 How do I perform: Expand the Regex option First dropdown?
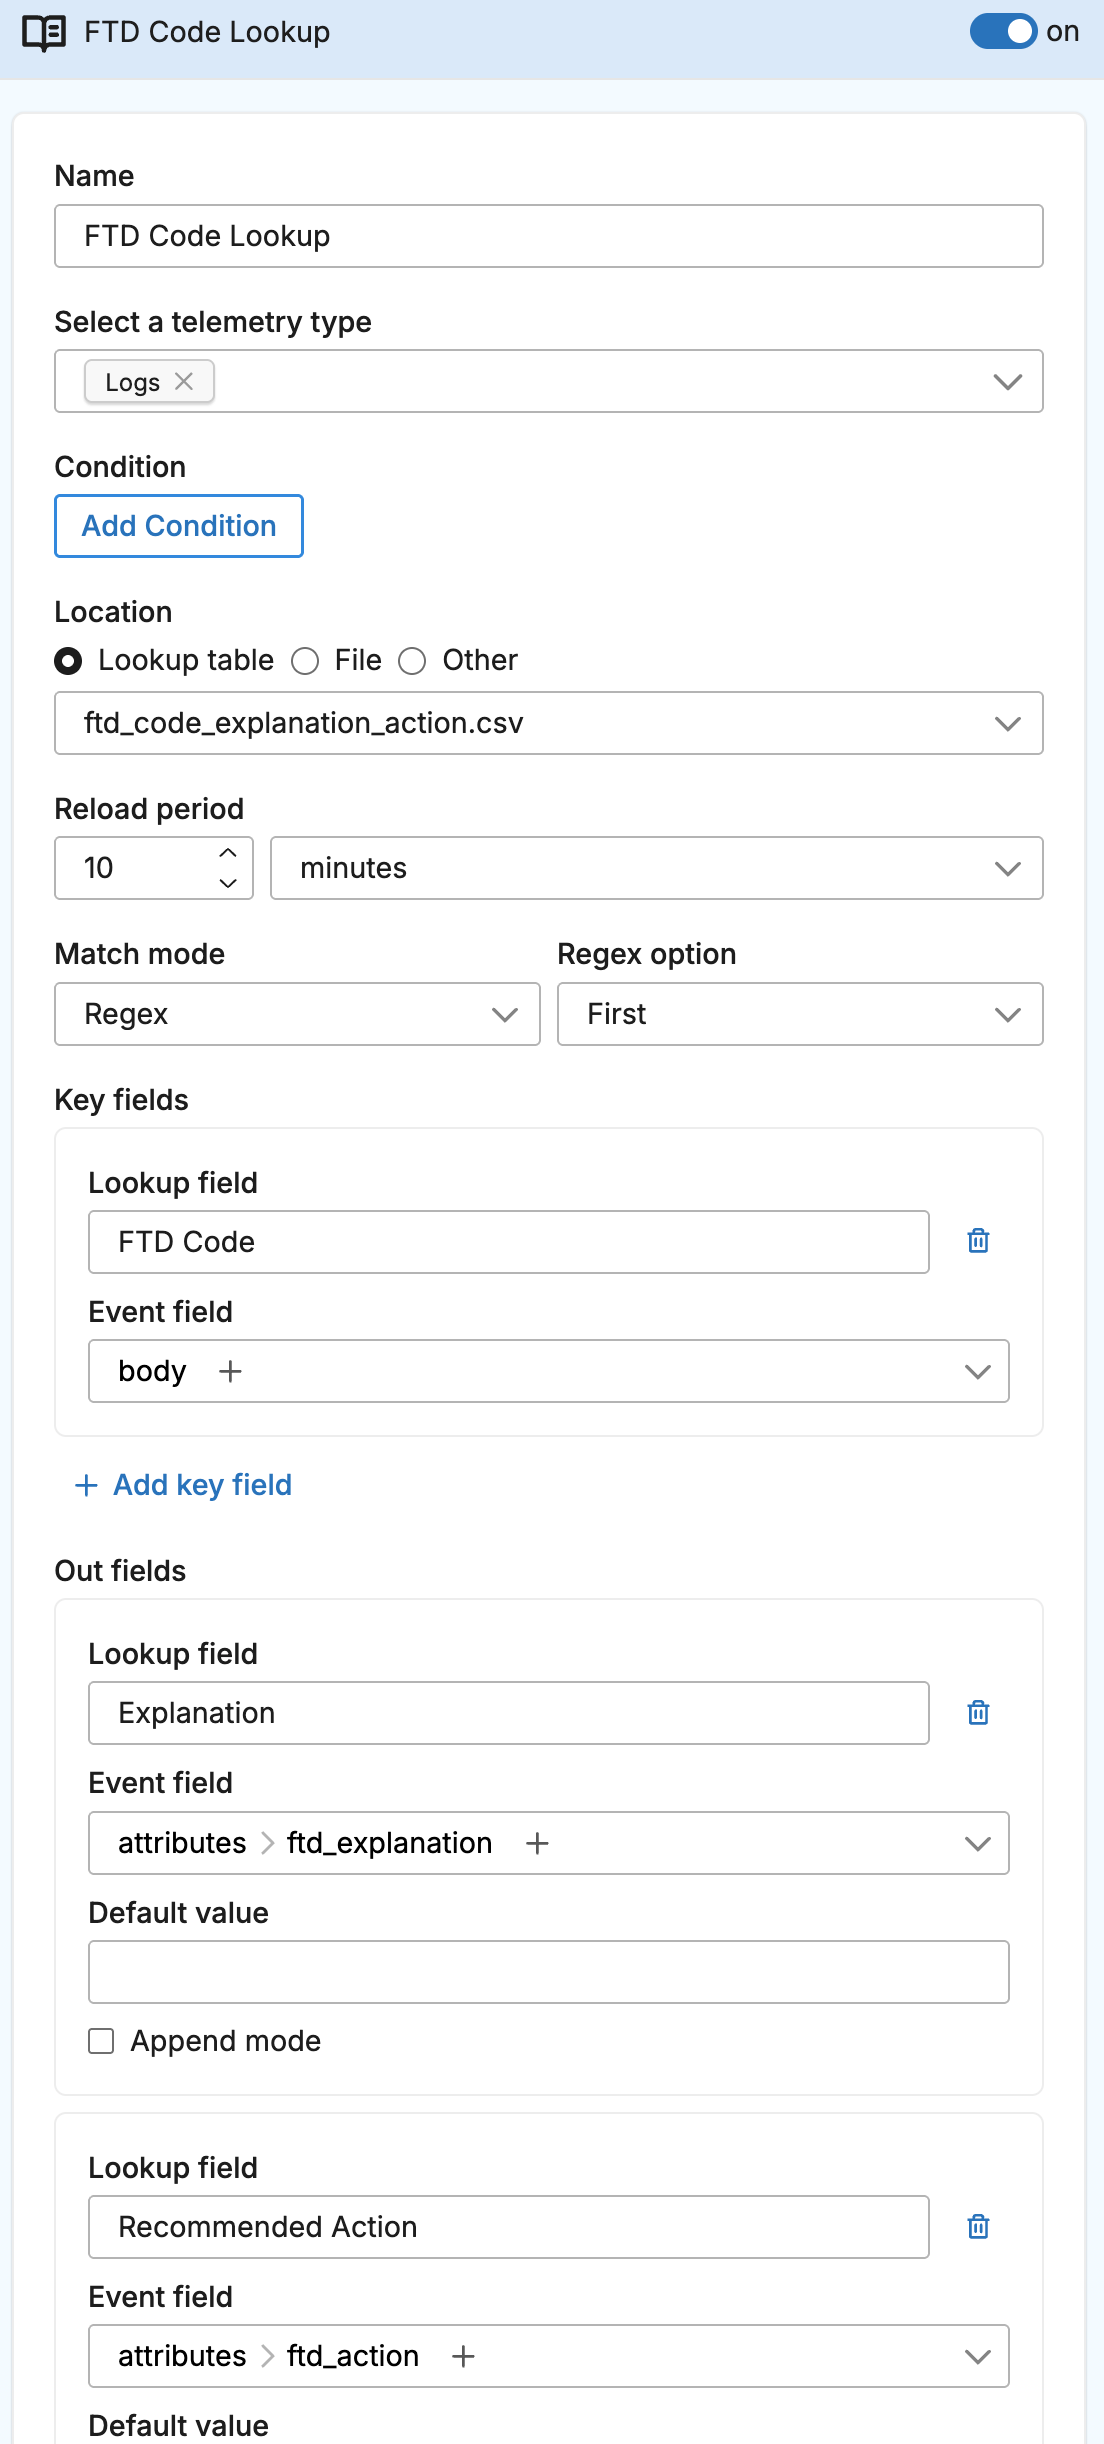click(x=799, y=1014)
